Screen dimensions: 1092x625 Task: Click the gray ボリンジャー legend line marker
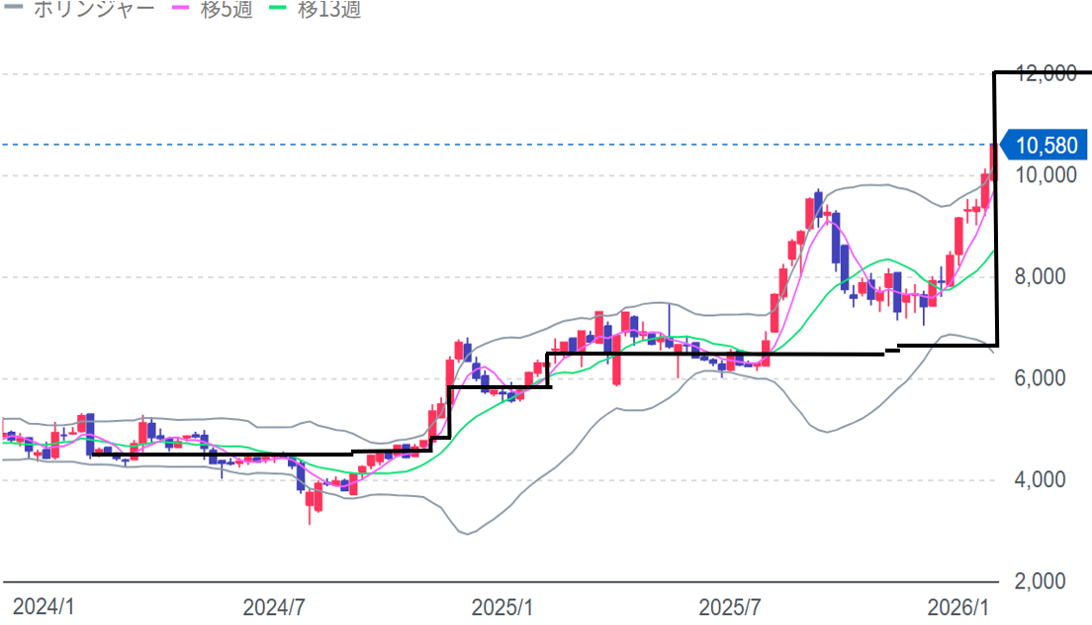pyautogui.click(x=14, y=10)
